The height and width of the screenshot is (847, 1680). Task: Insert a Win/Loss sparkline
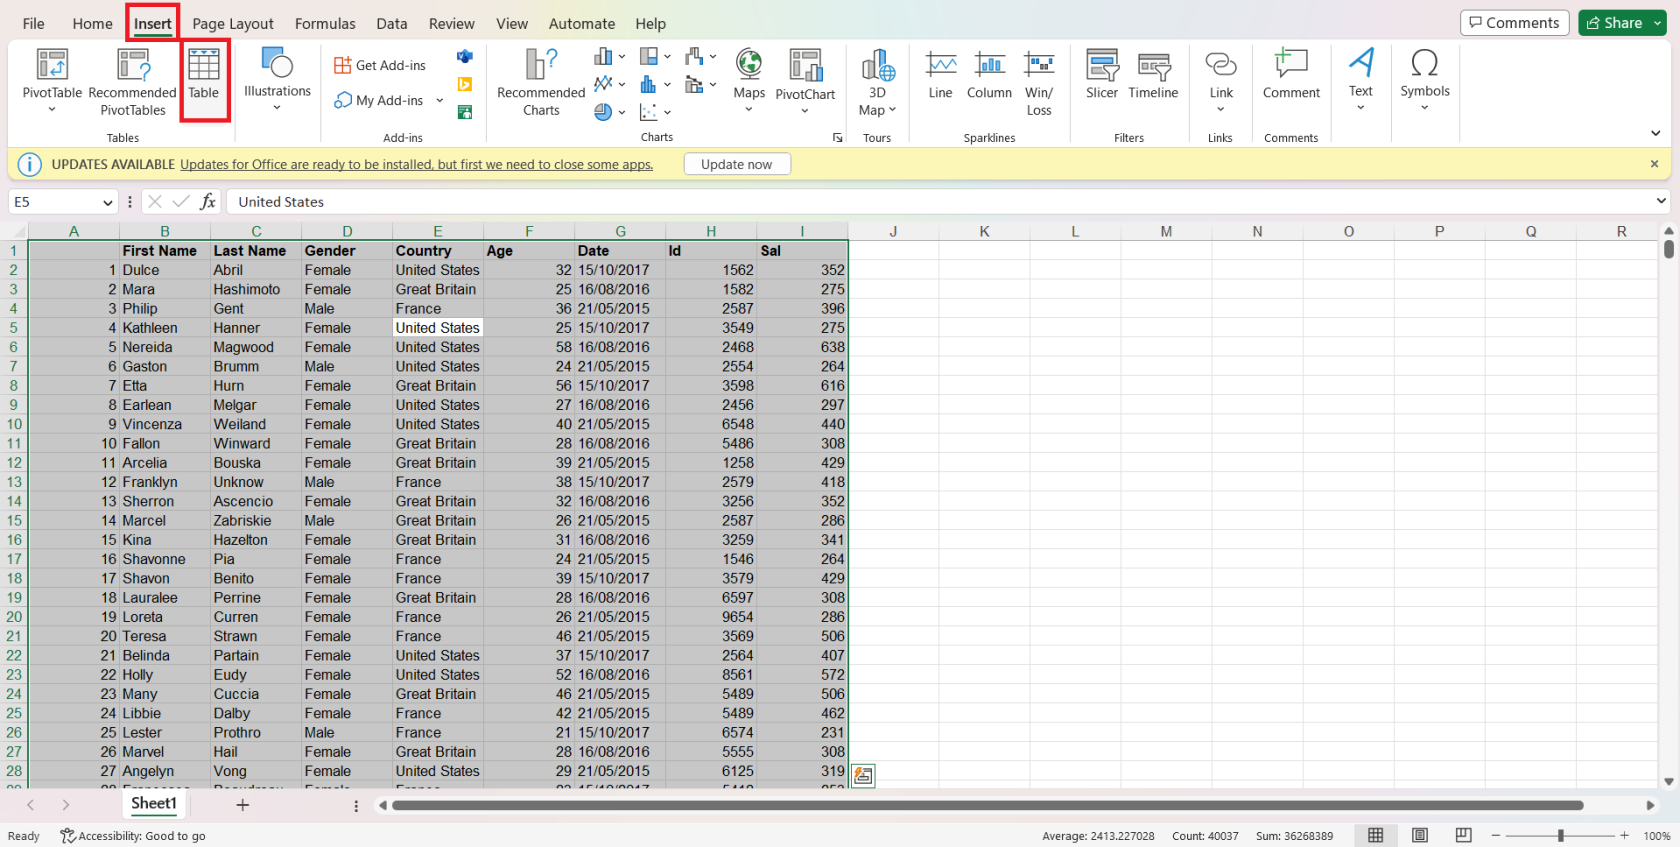[x=1039, y=83]
